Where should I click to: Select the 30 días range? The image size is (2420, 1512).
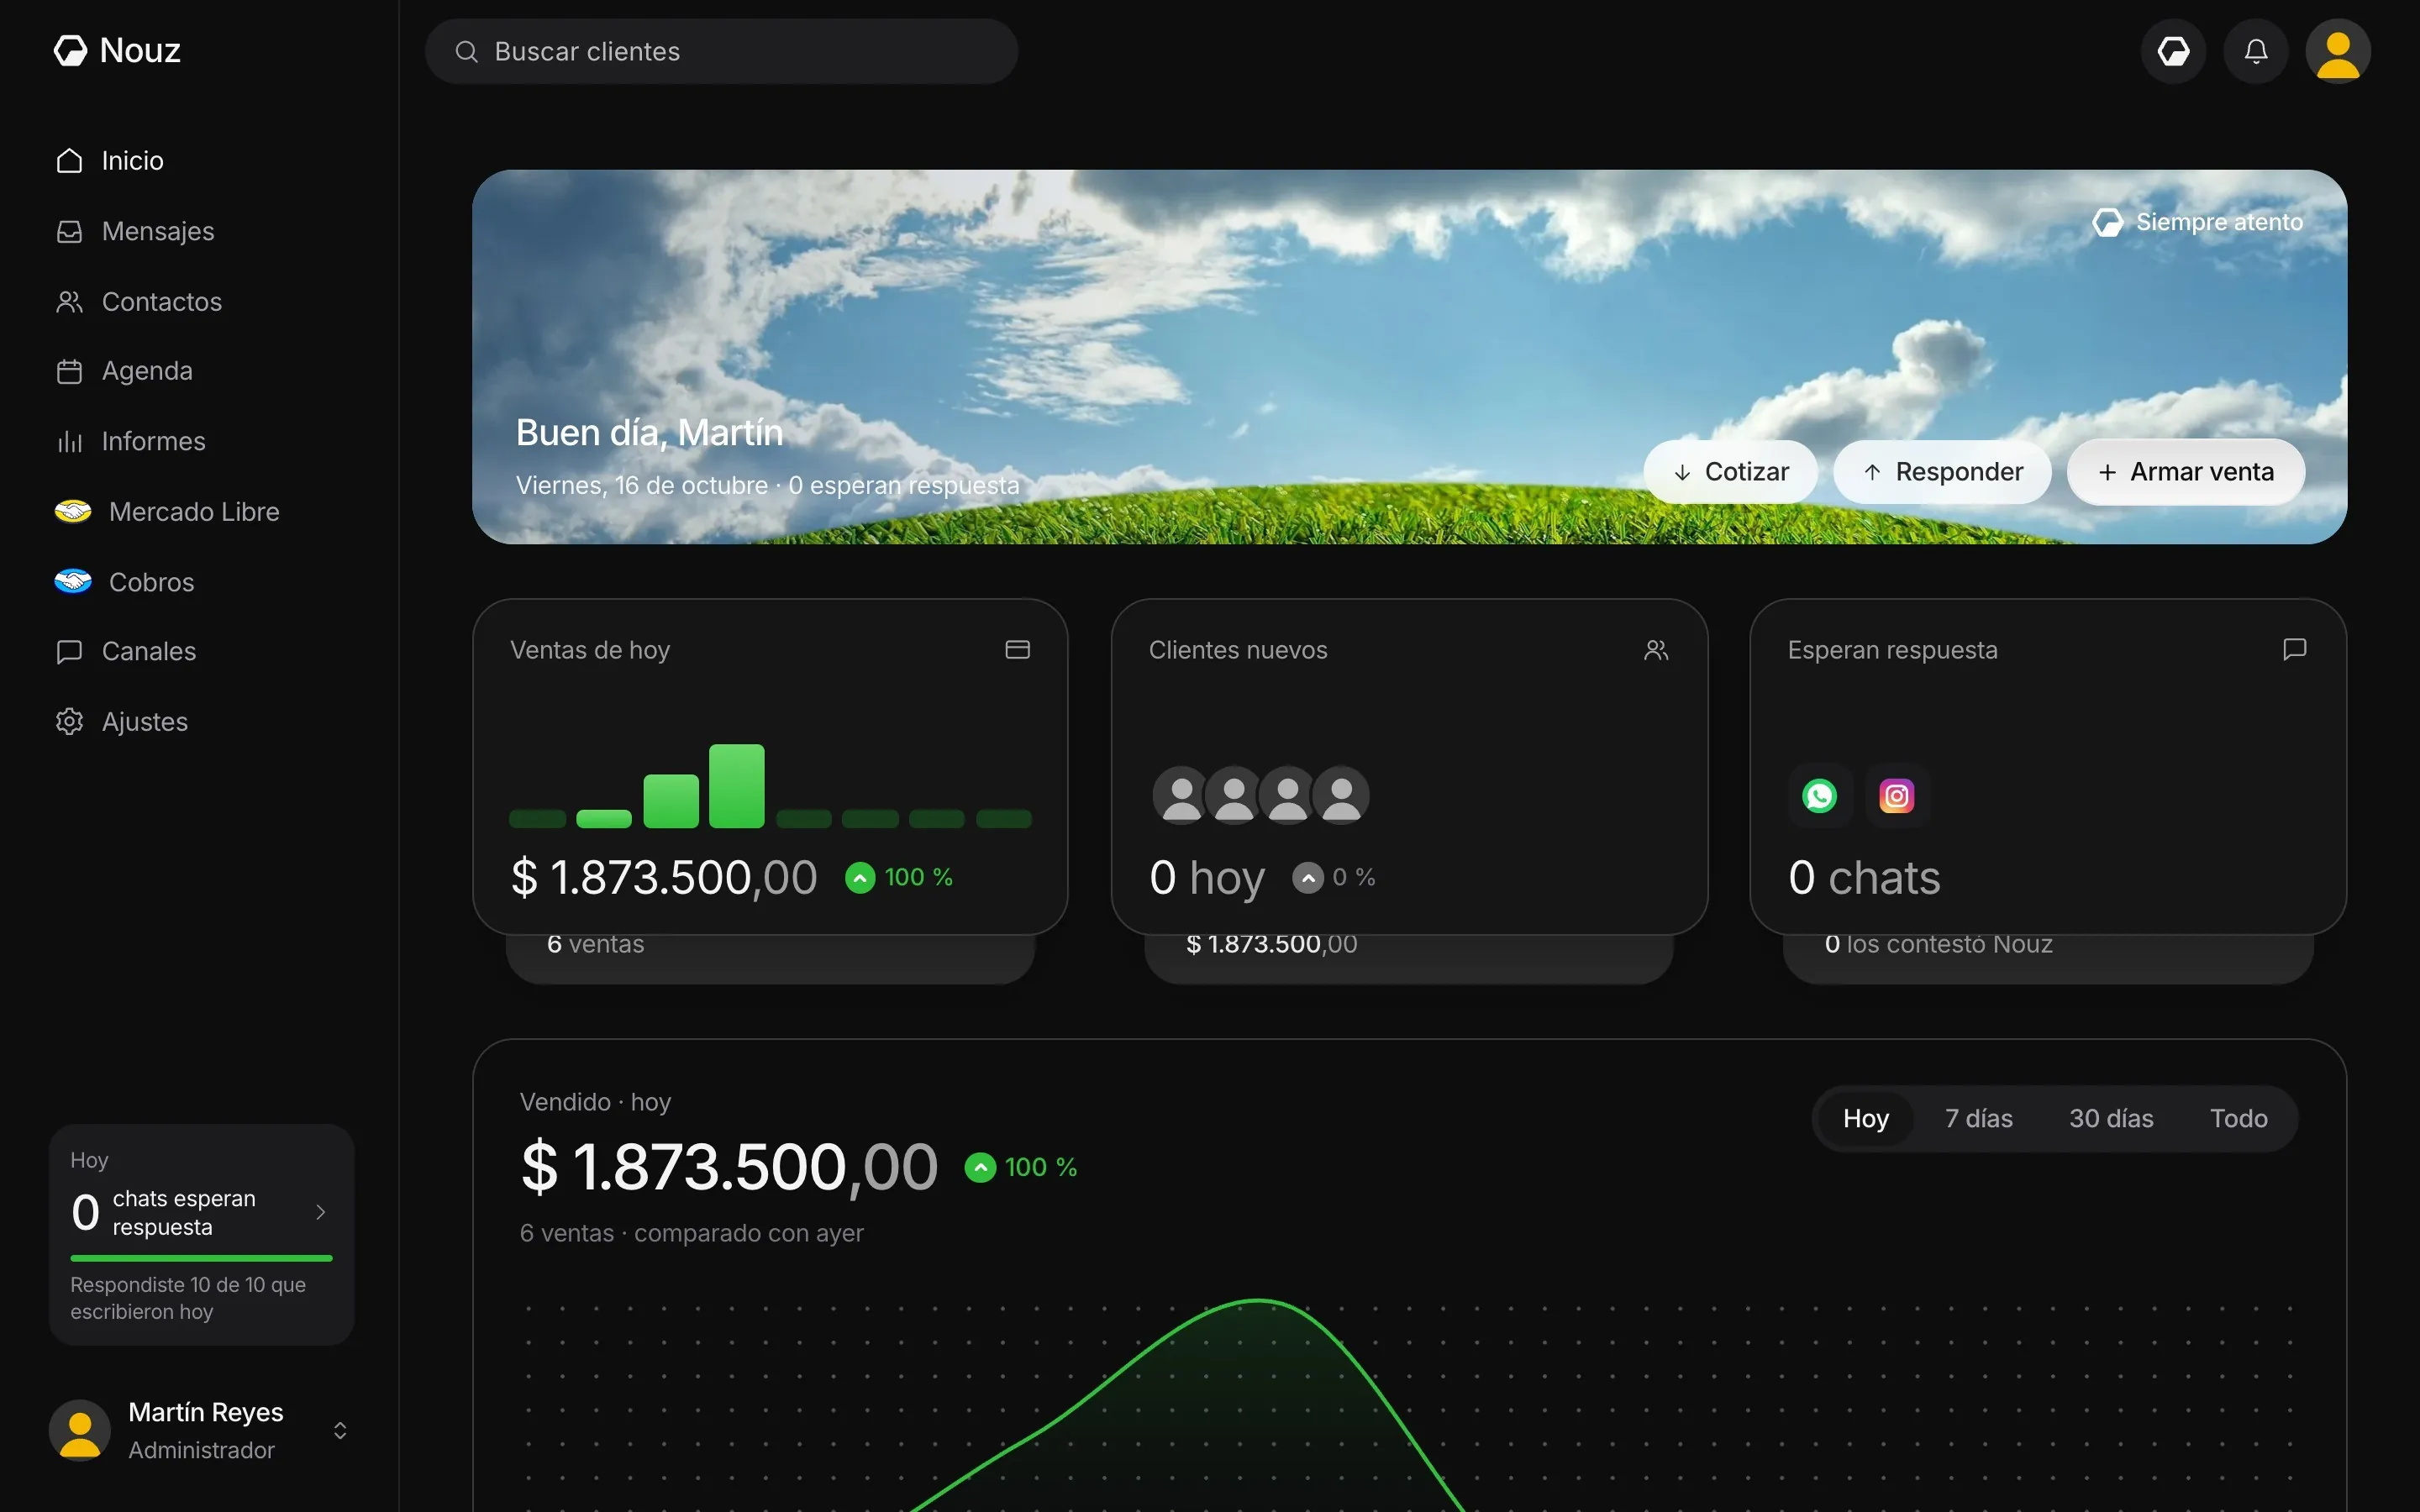2110,1118
